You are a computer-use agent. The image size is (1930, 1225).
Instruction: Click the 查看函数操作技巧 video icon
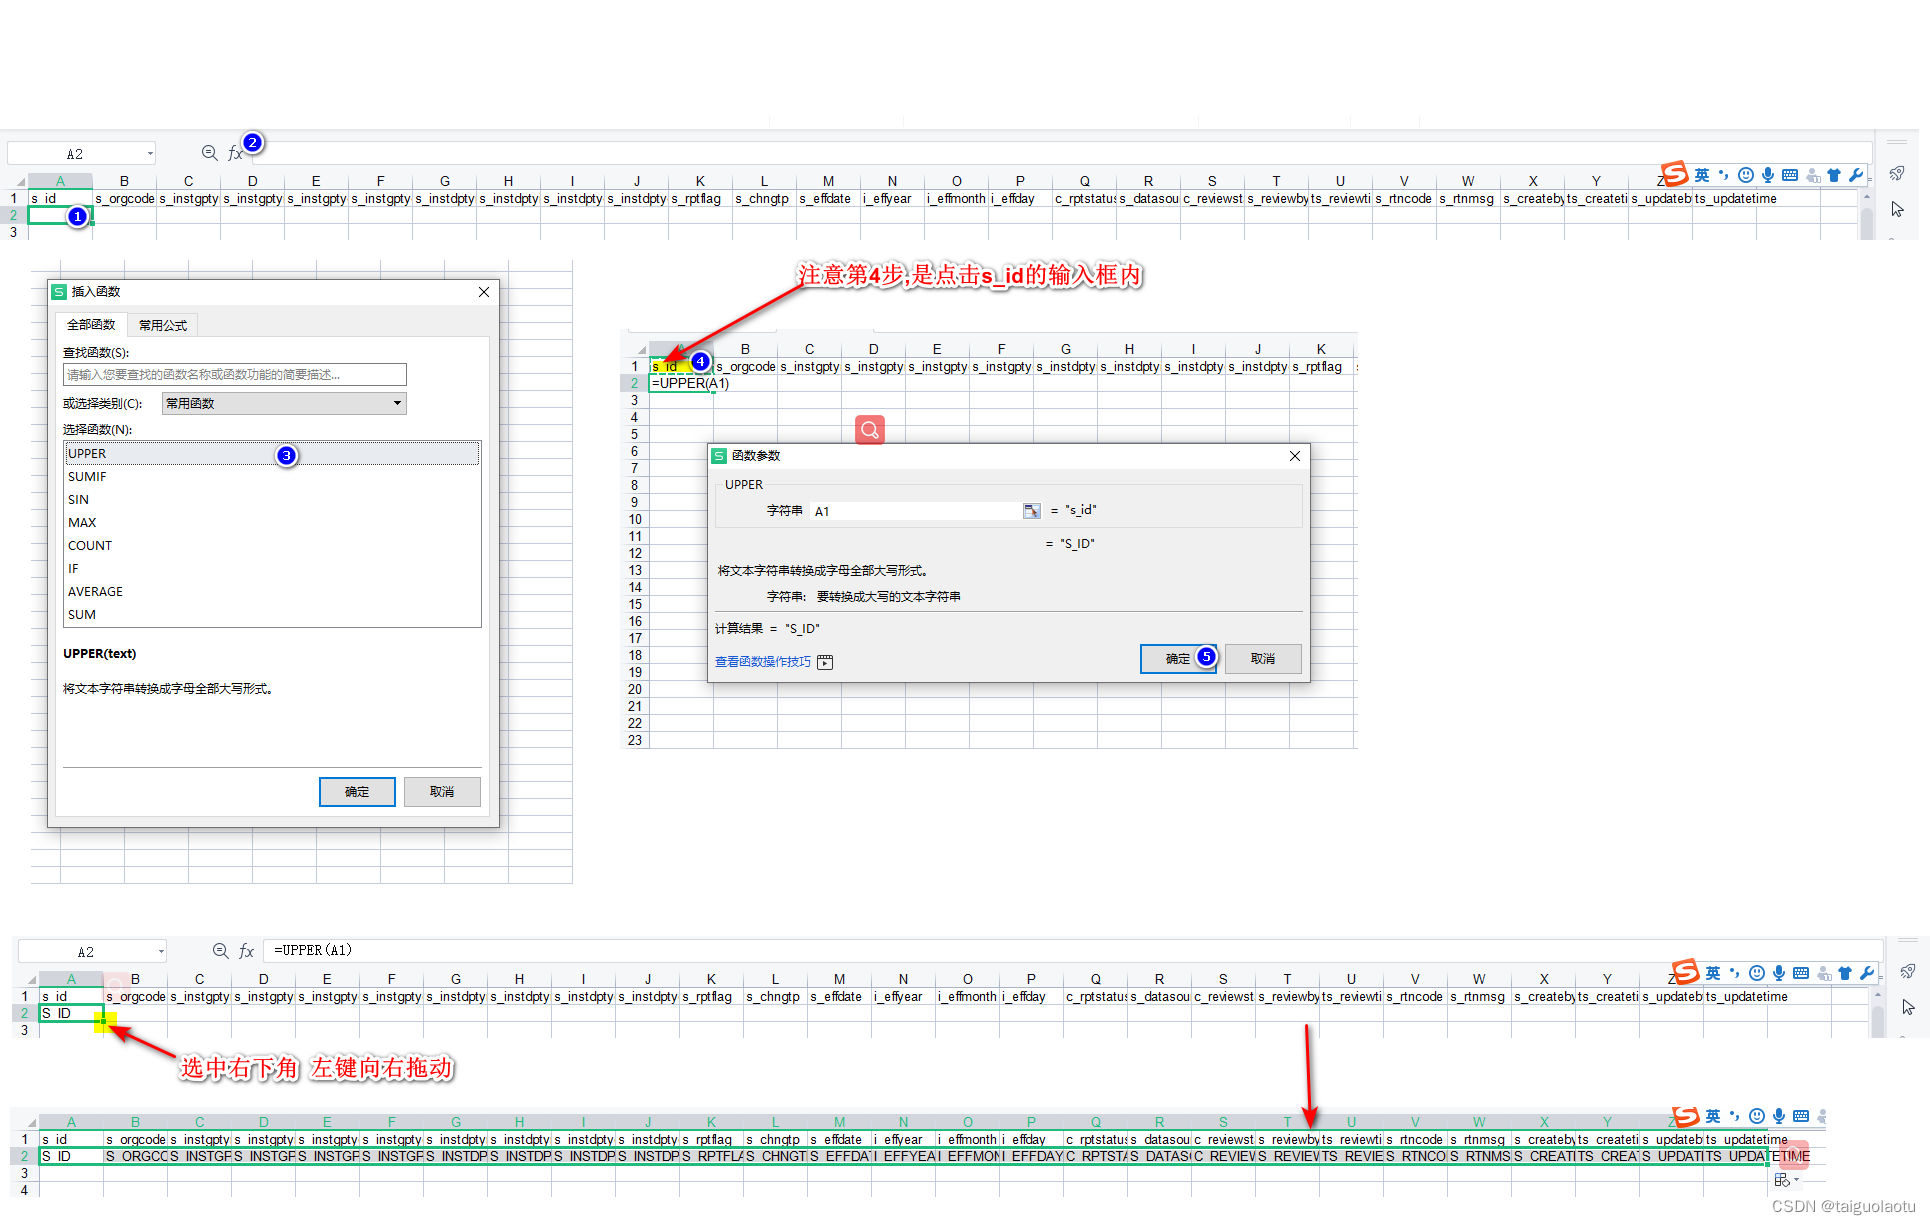click(825, 662)
